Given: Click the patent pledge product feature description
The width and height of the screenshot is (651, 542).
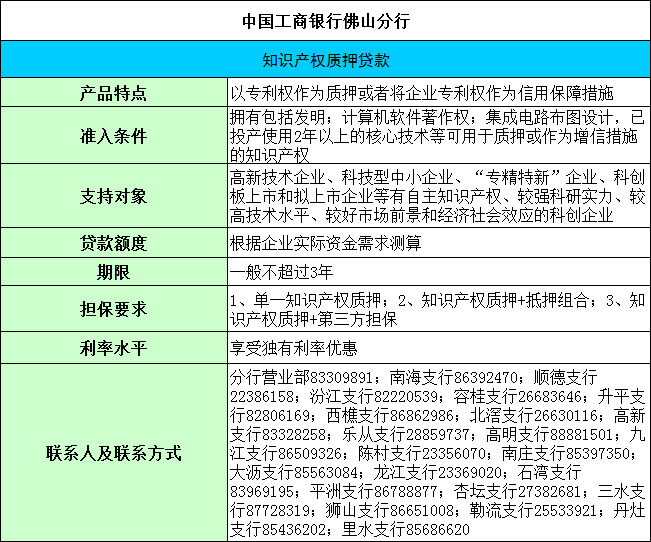Looking at the screenshot, I should [x=422, y=93].
